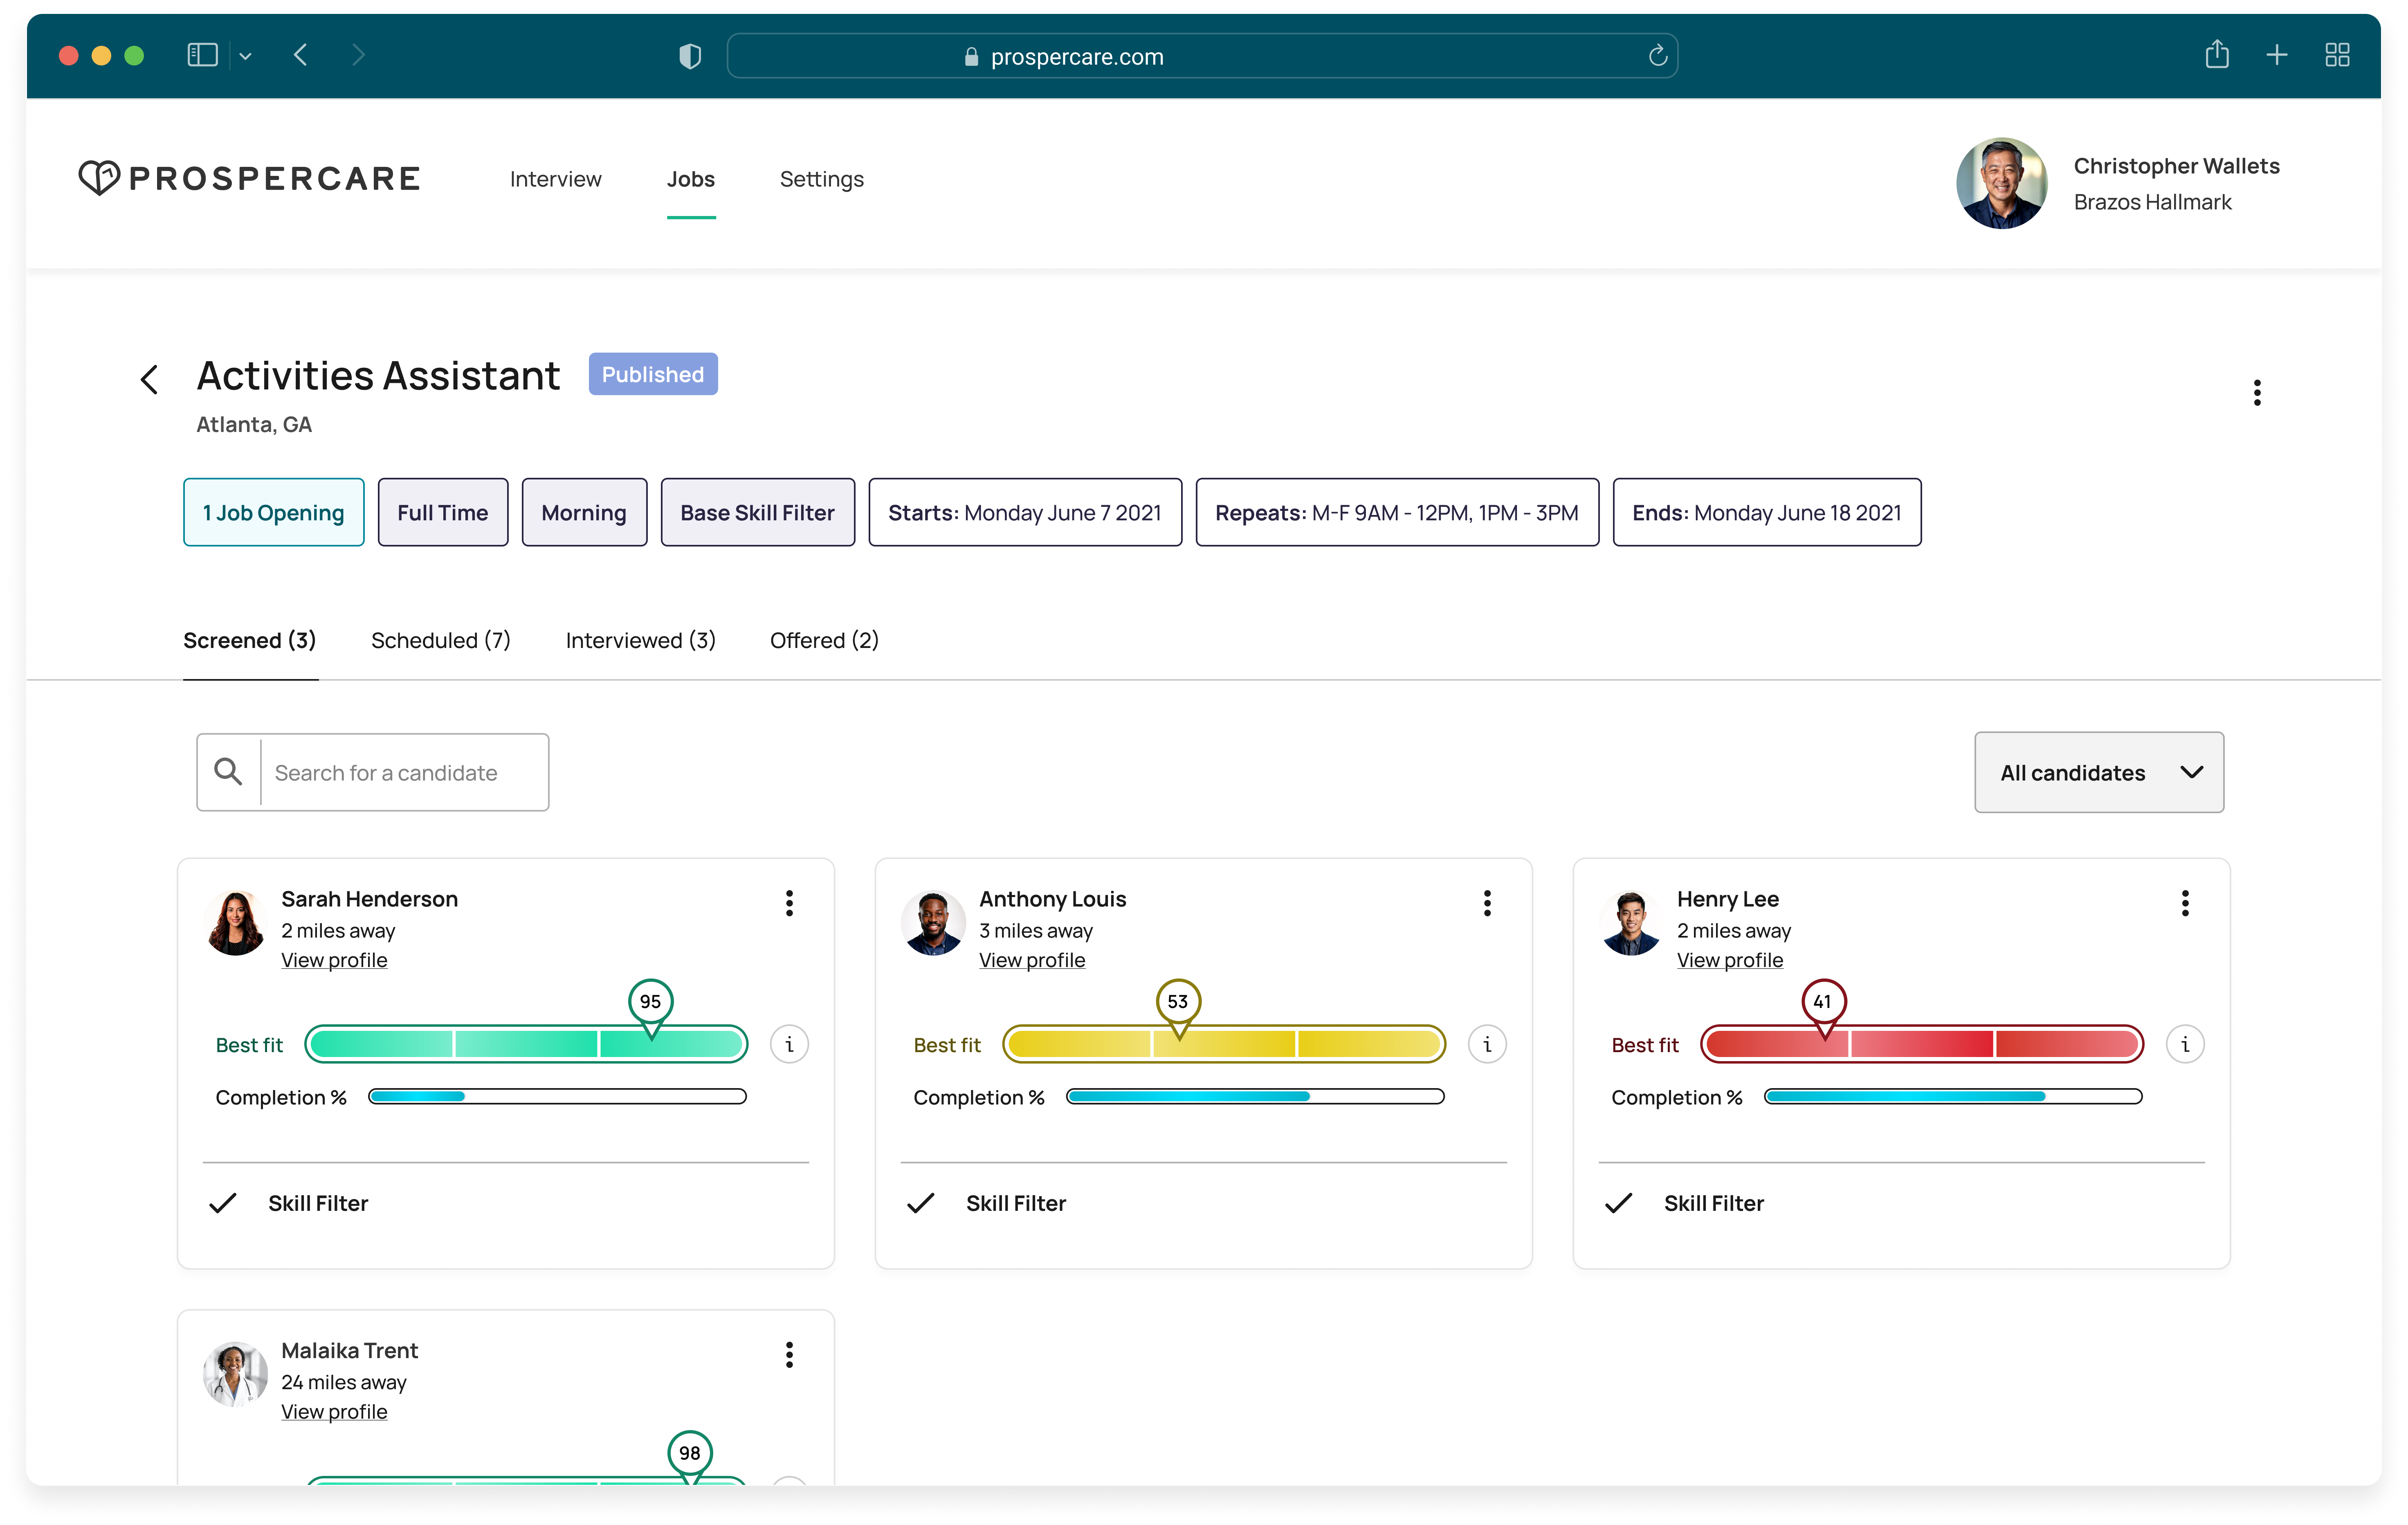Toggle Skill Filter check for Anthony Louis
Image resolution: width=2408 pixels, height=1525 pixels.
click(920, 1203)
